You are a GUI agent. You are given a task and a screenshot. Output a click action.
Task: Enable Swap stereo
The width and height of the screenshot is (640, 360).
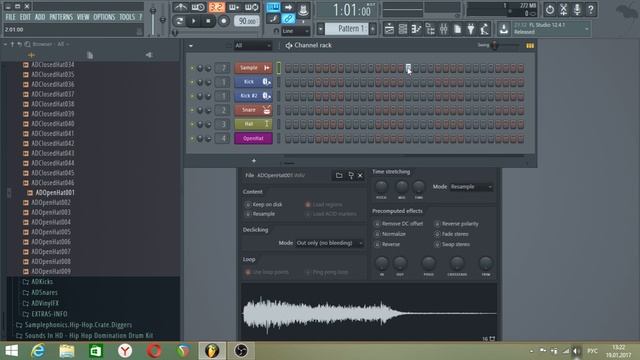click(x=437, y=244)
